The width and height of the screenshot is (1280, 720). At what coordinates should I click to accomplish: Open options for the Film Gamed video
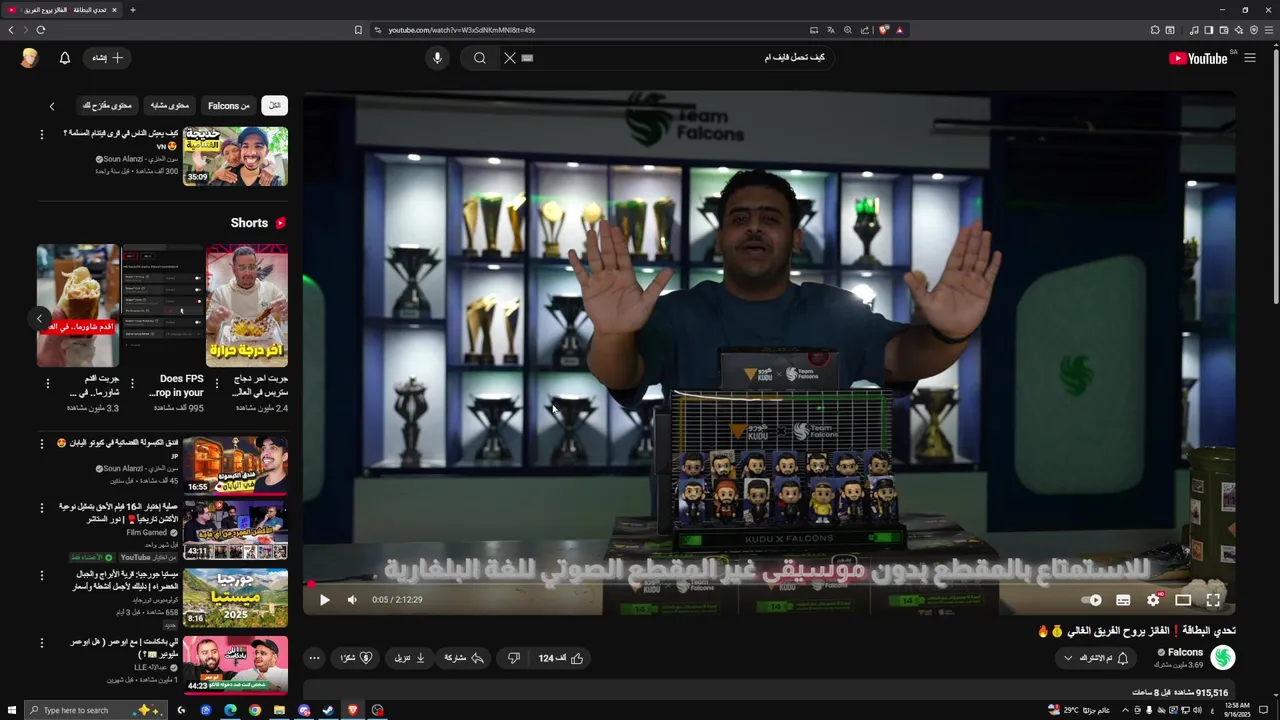click(42, 507)
